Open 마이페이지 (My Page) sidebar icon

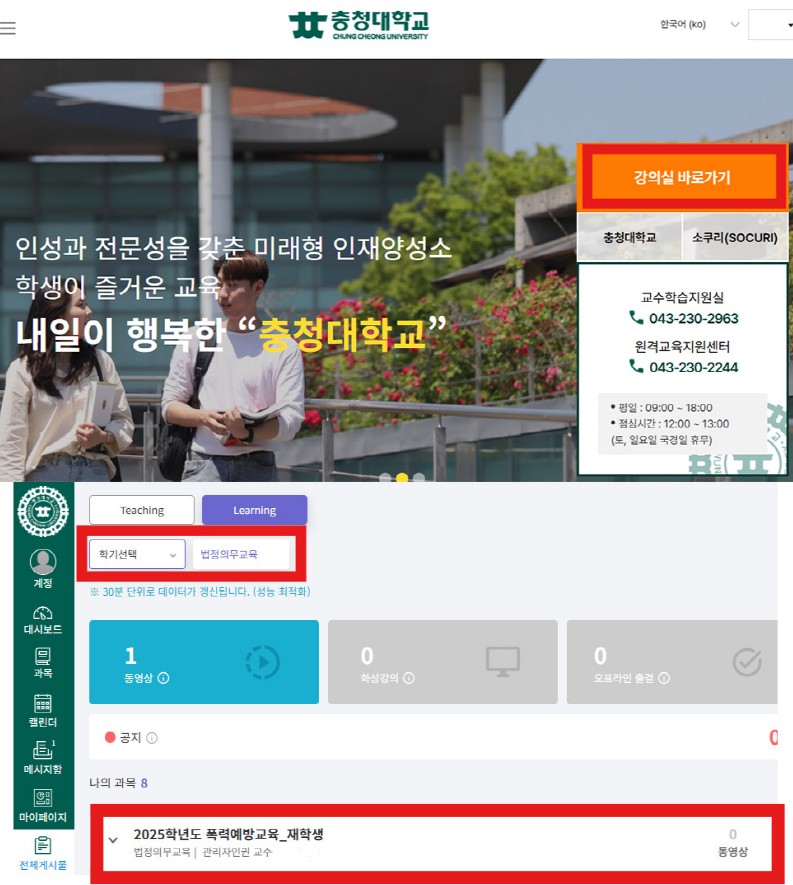42,805
